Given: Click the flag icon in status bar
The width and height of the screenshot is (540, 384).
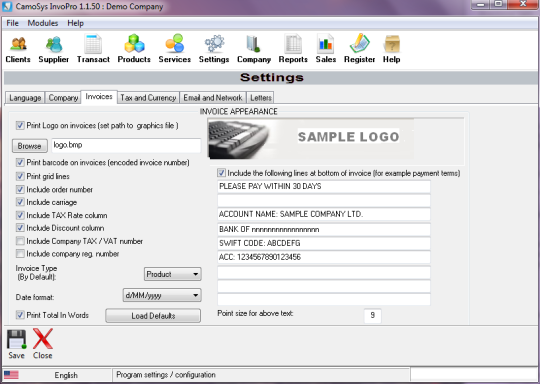Looking at the screenshot, I should pos(11,375).
